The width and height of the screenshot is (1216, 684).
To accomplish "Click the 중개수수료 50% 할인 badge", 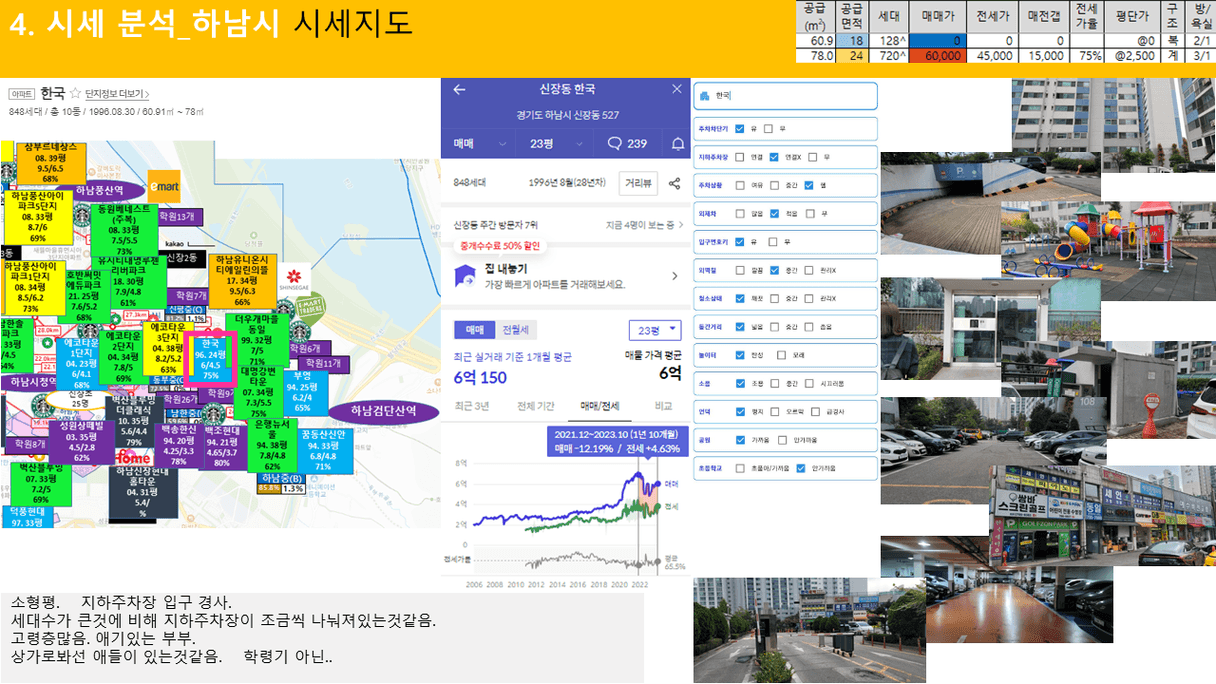I will pyautogui.click(x=500, y=246).
